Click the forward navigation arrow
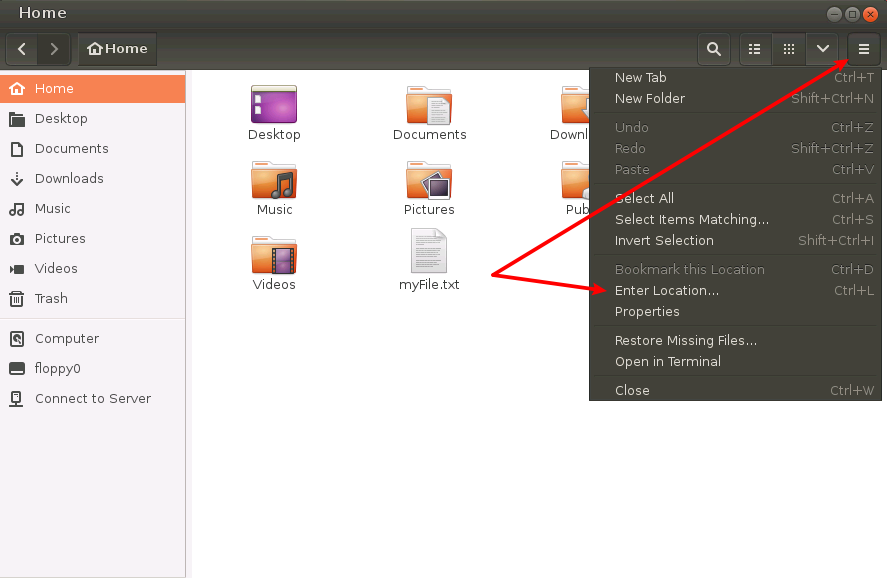The height and width of the screenshot is (578, 887). click(54, 48)
